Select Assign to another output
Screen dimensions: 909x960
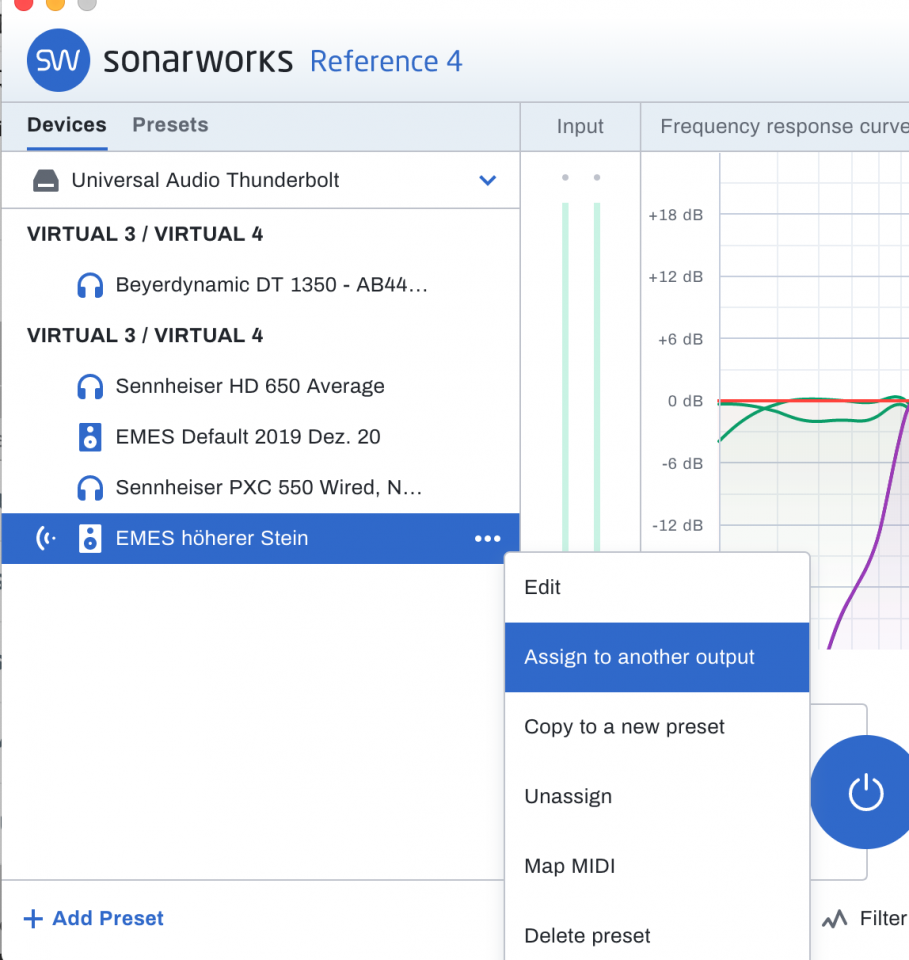click(657, 658)
